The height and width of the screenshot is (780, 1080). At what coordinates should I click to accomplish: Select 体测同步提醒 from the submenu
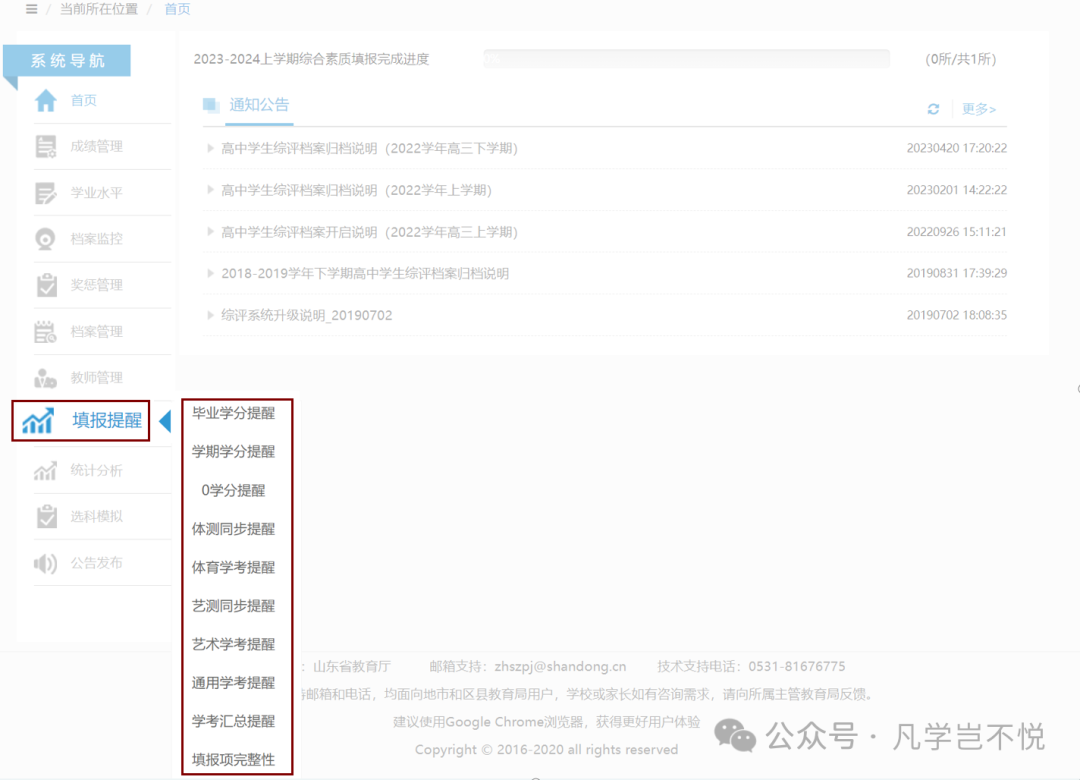(235, 528)
